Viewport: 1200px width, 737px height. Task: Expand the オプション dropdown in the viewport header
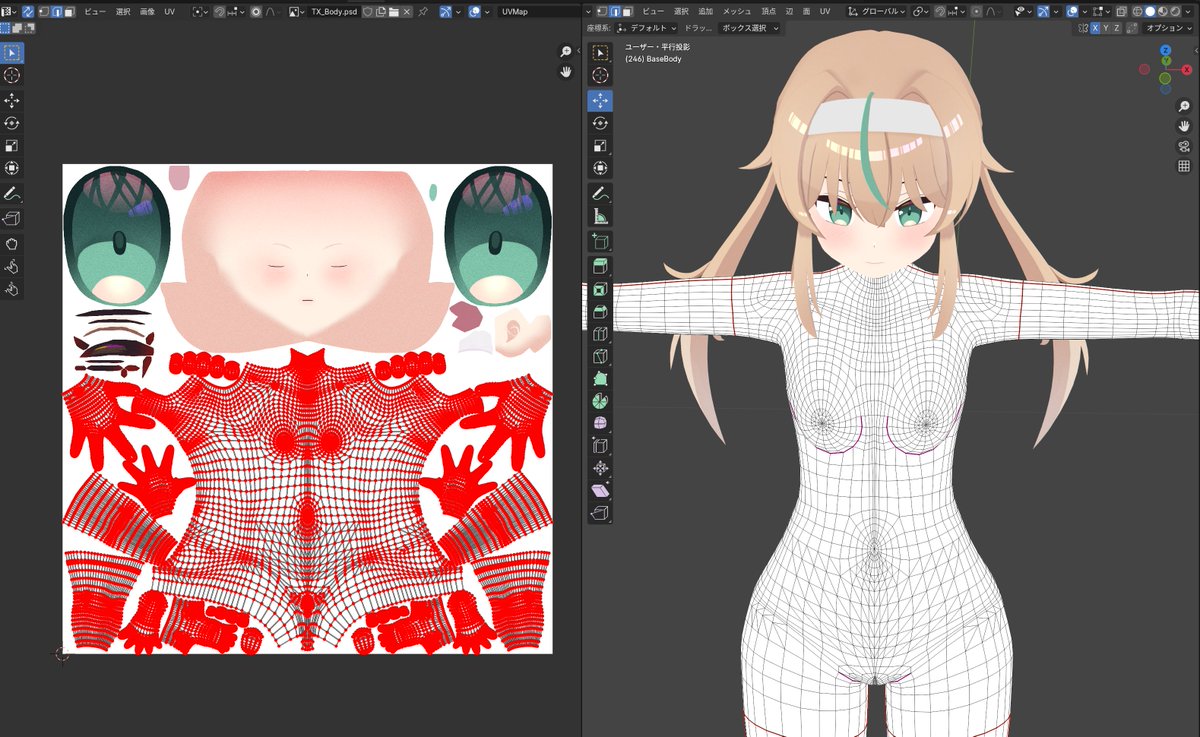coord(1165,28)
